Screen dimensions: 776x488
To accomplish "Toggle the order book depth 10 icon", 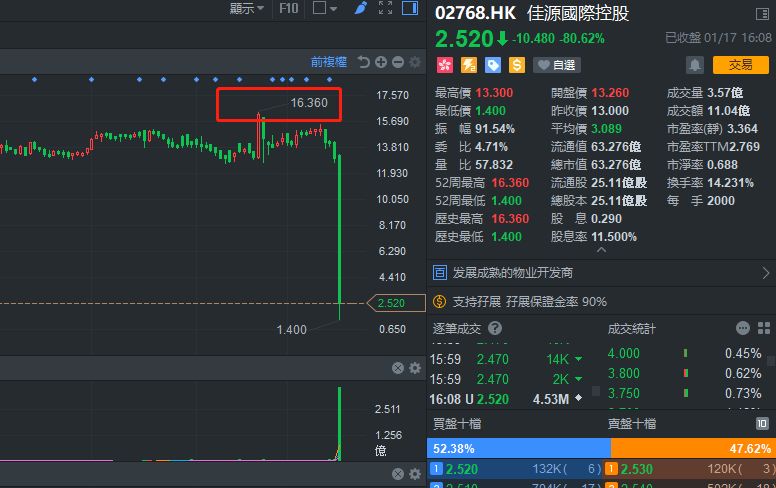I will click(x=762, y=424).
